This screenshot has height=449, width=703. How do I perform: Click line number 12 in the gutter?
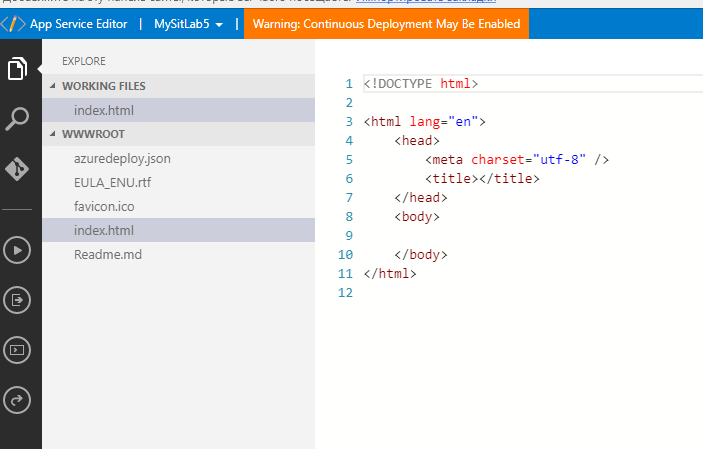(345, 293)
